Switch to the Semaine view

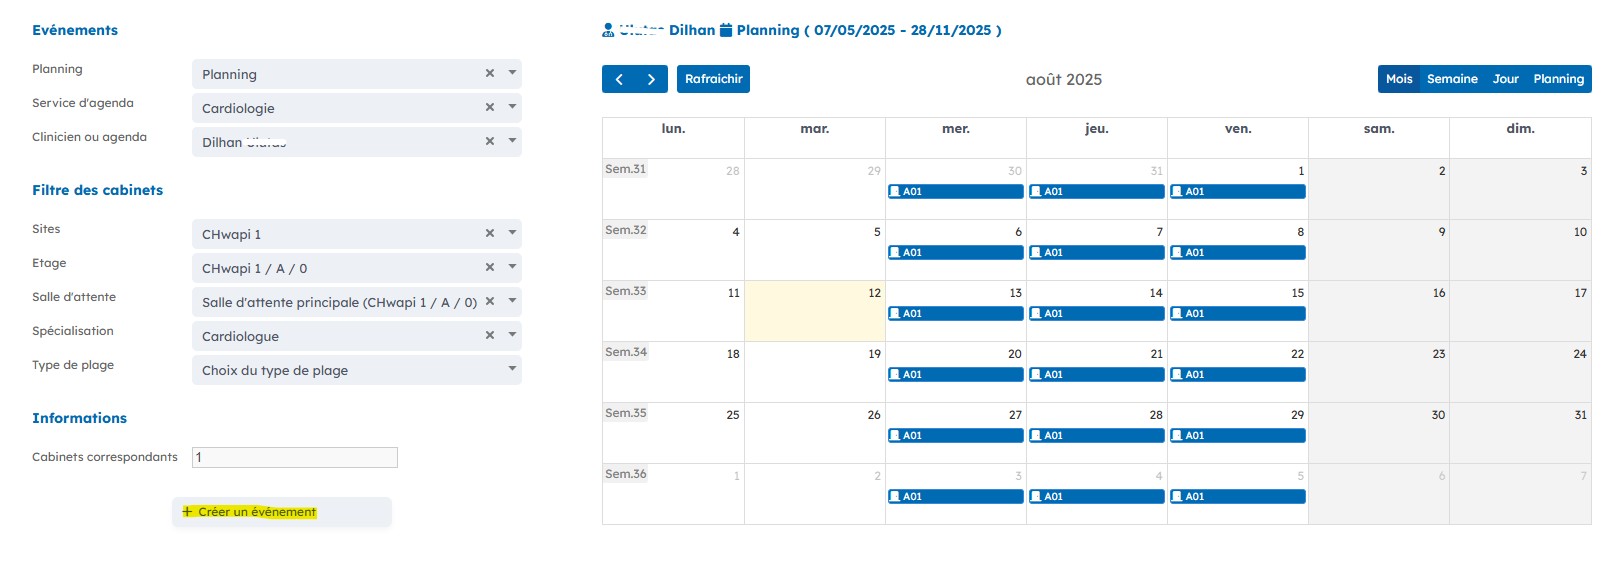click(x=1452, y=79)
